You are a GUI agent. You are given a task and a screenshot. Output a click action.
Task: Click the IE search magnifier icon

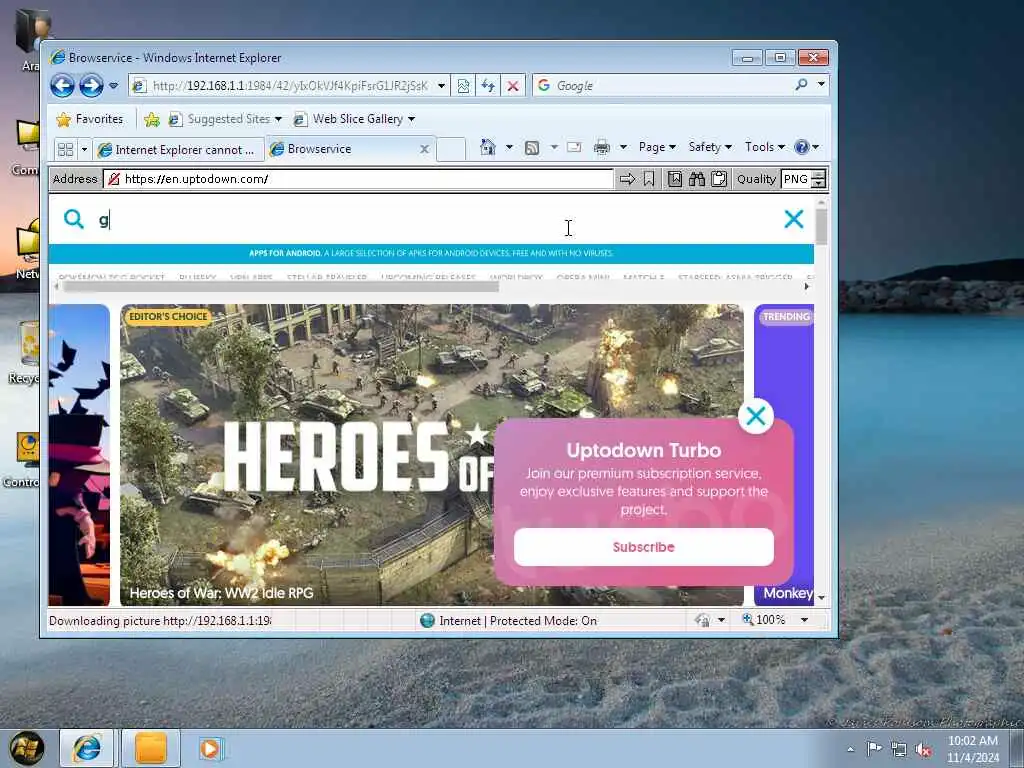tap(801, 85)
